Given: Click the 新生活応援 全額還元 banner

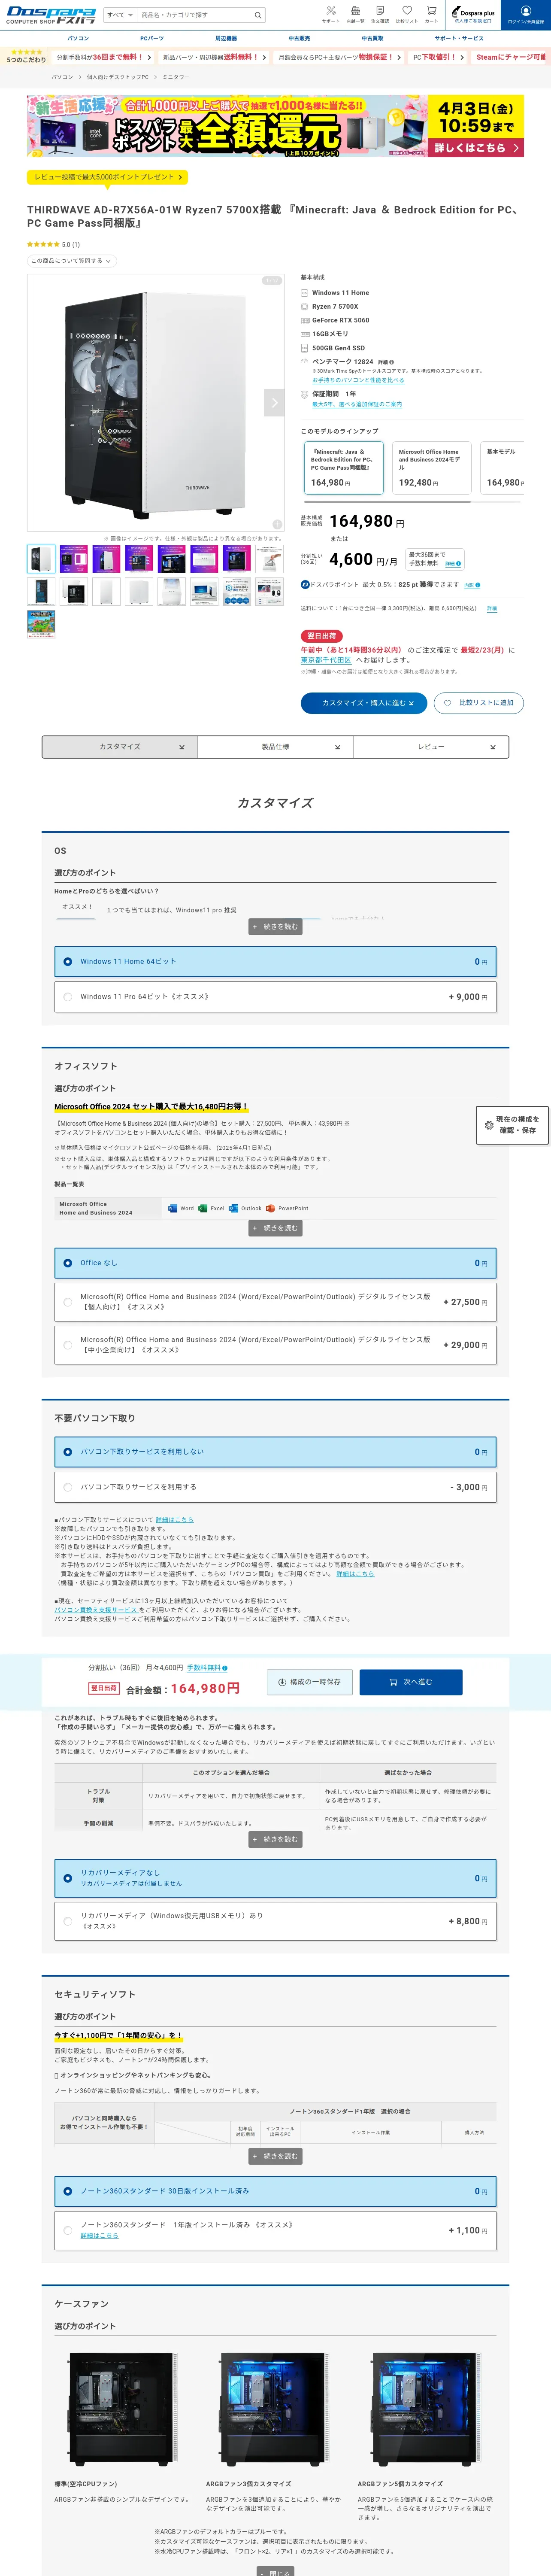Looking at the screenshot, I should click(x=275, y=126).
